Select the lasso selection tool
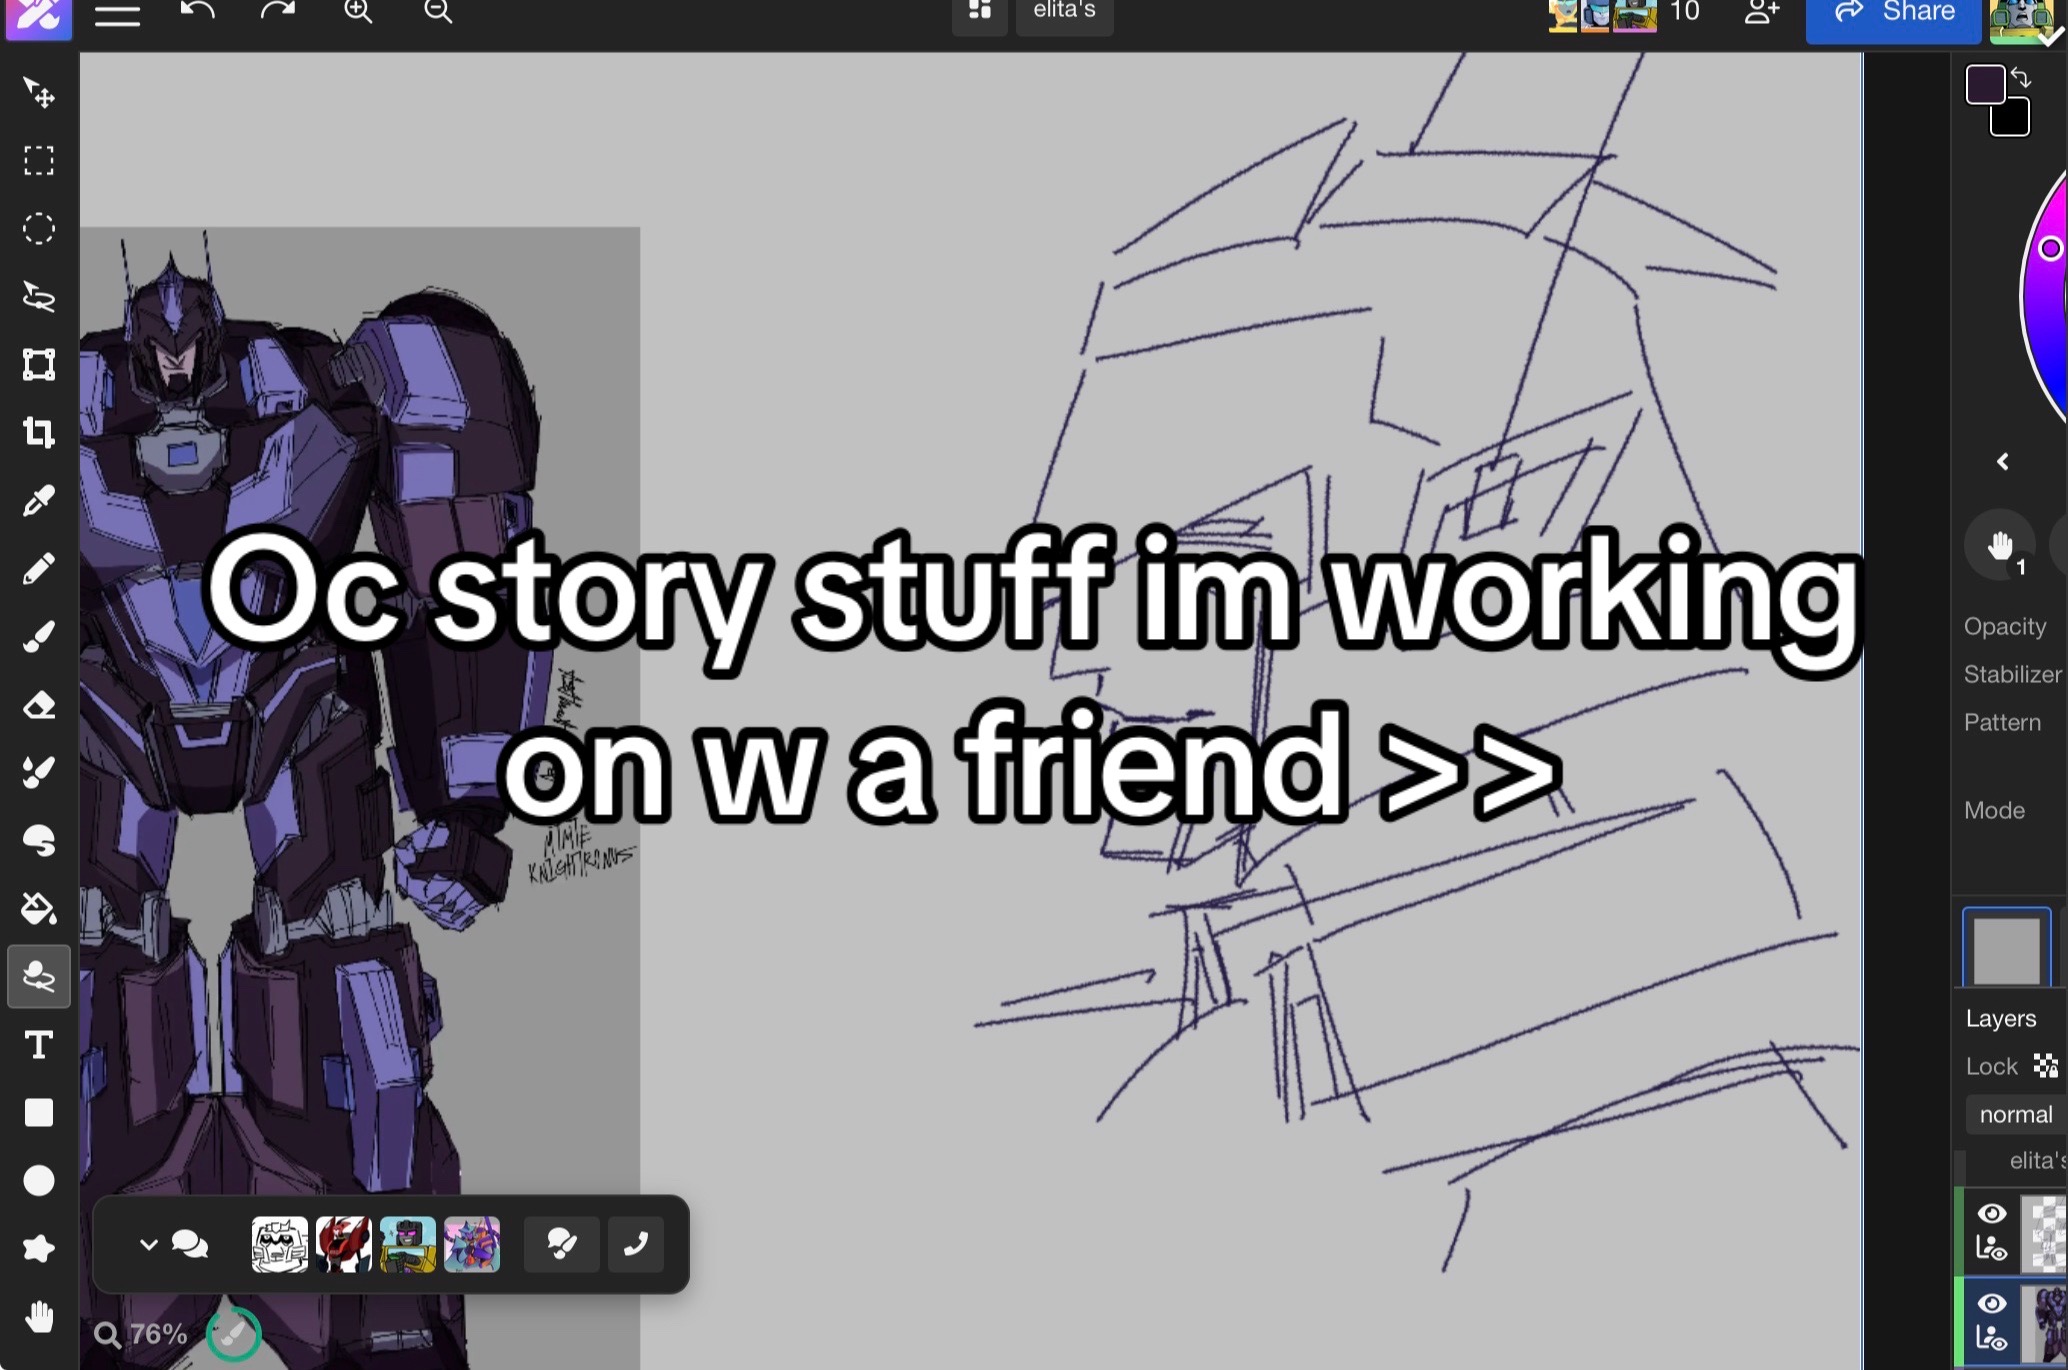Image resolution: width=2068 pixels, height=1370 pixels. (x=39, y=297)
